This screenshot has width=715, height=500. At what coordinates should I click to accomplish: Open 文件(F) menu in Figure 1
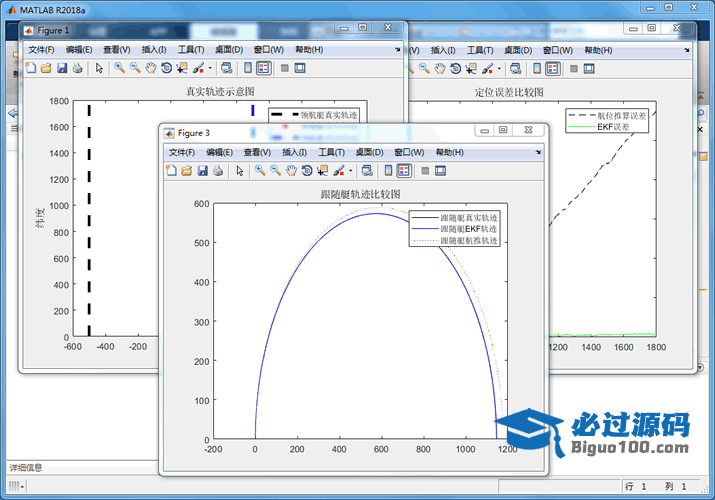pos(41,50)
